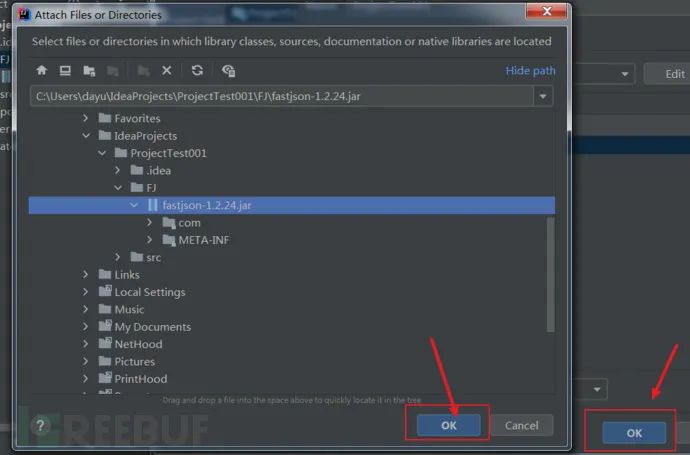This screenshot has height=455, width=690.
Task: Click the project directory toolbar icon
Action: point(89,71)
